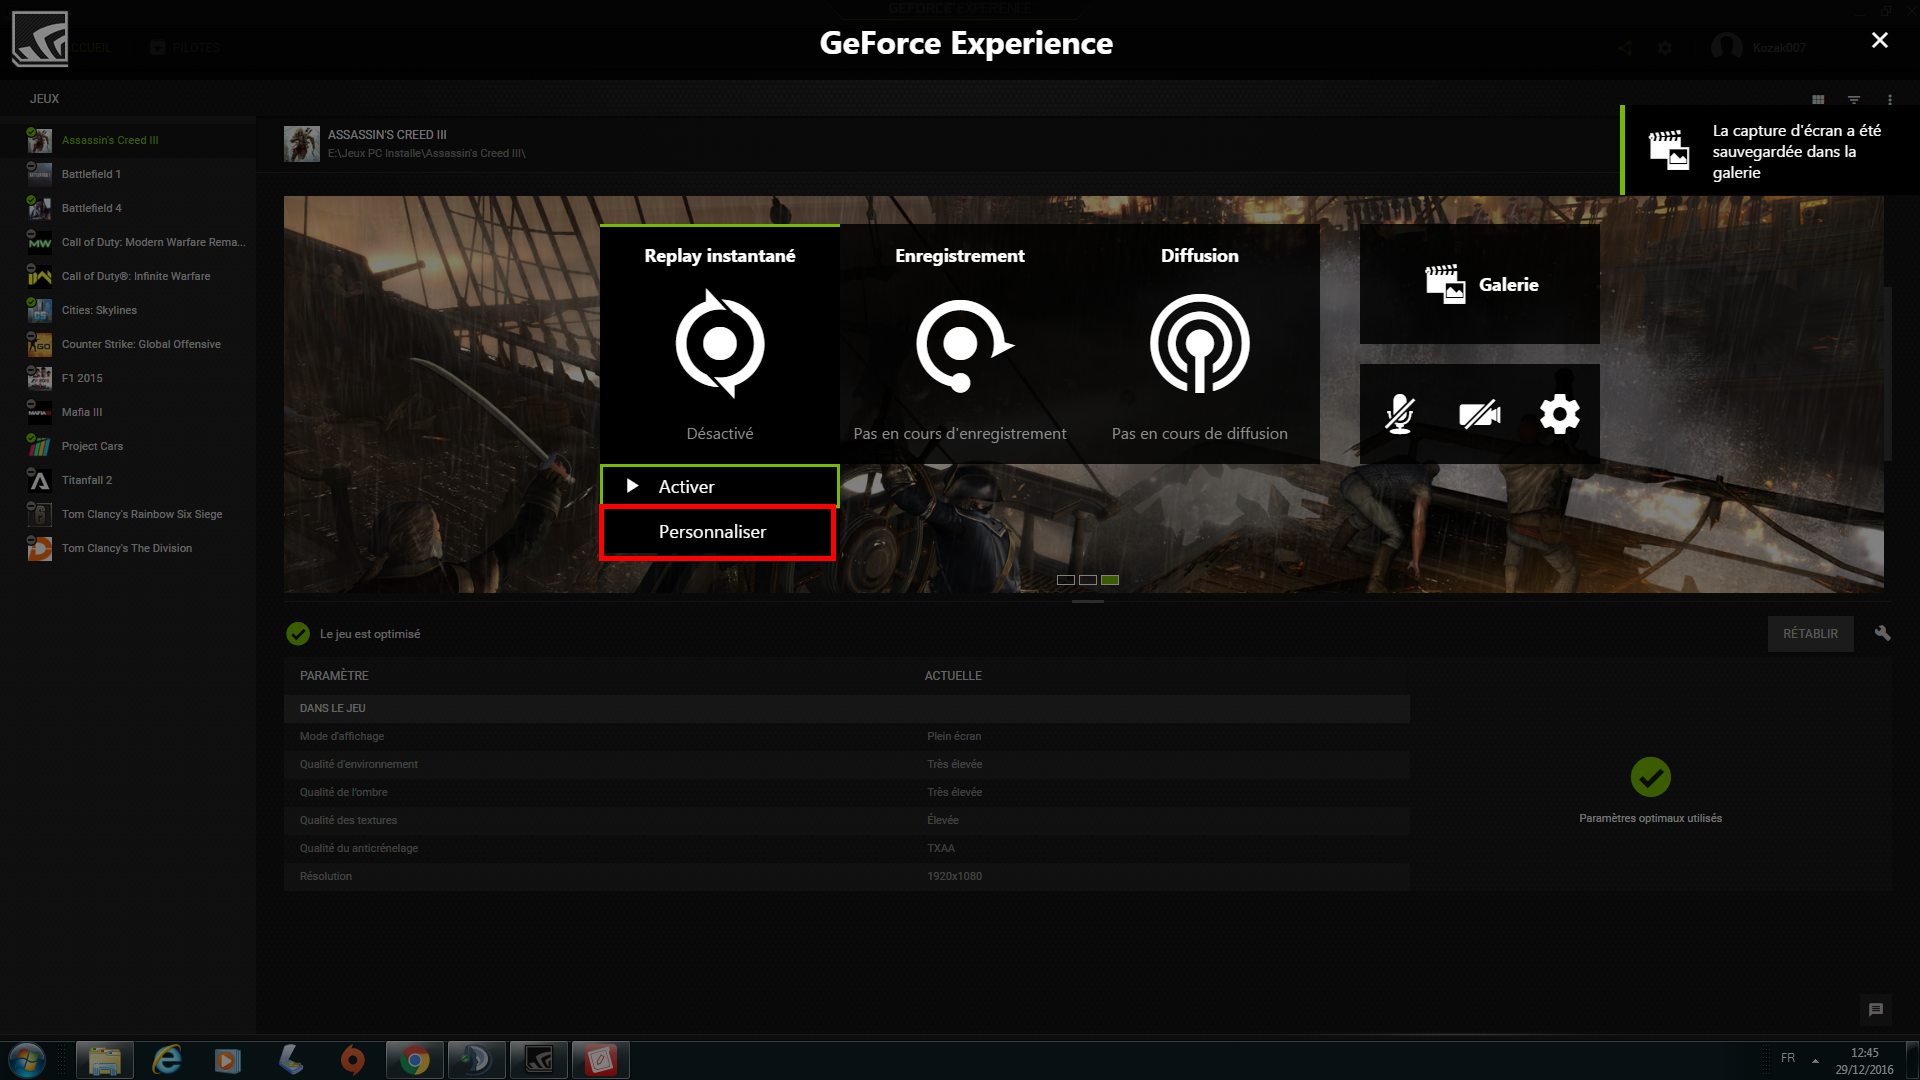Toggle the disabled camera icon
Viewport: 1920px width, 1080px height.
[1480, 413]
